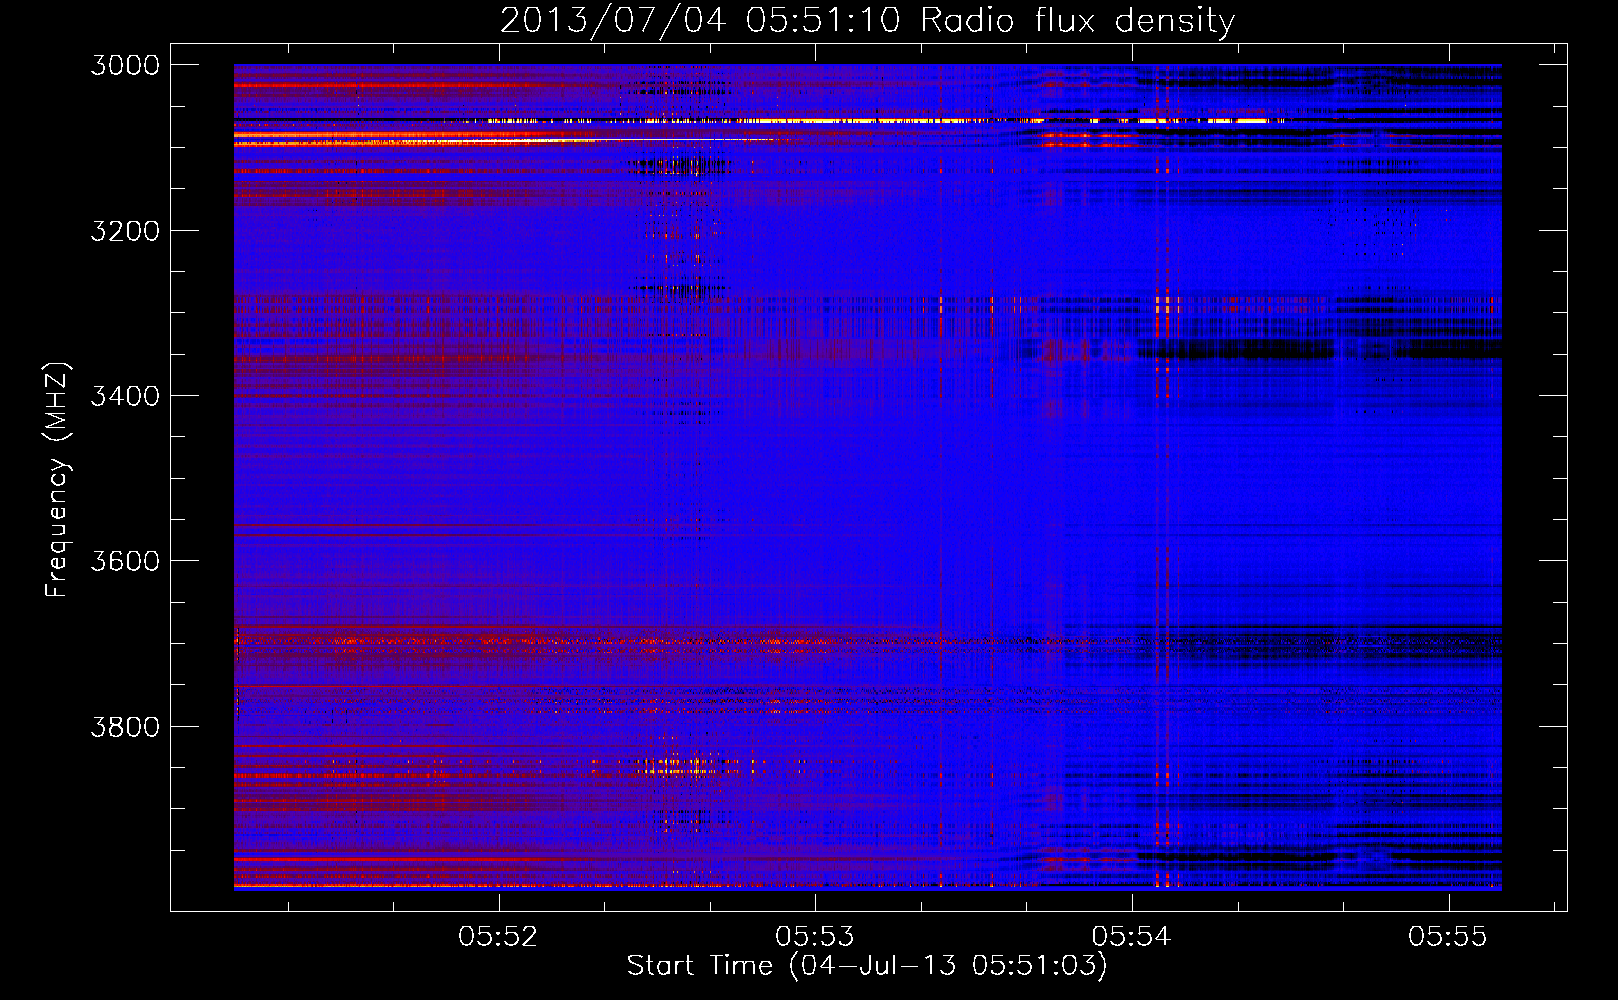The height and width of the screenshot is (1000, 1618).
Task: Click the 05:54 time tick label
Action: 1131,937
